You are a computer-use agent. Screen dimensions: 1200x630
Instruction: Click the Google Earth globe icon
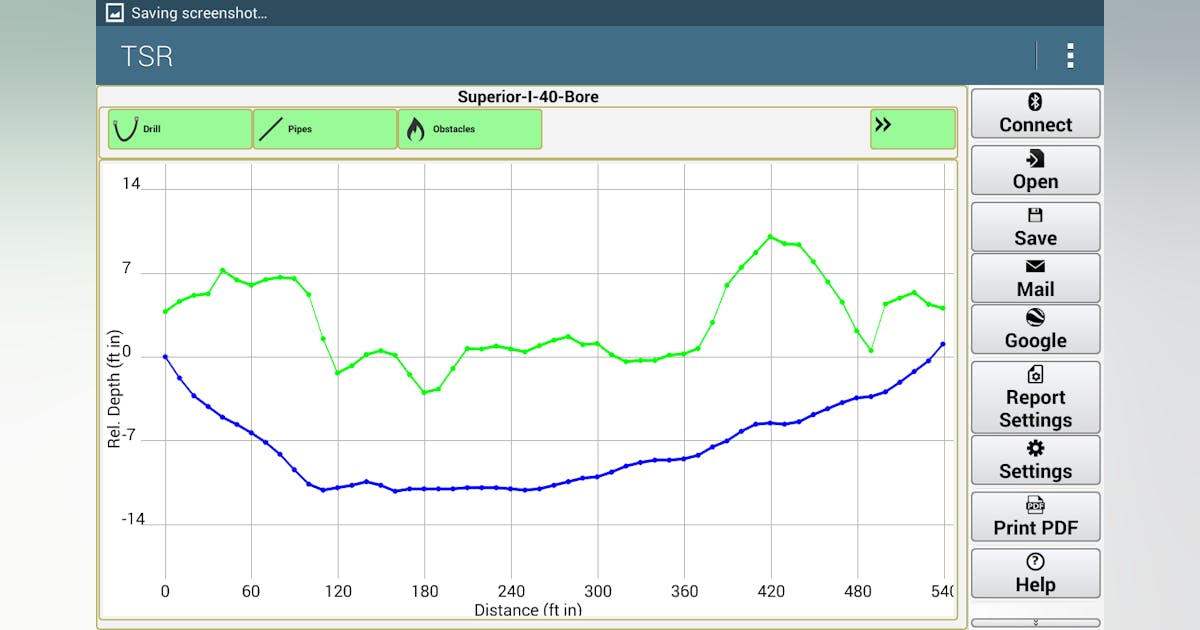1035,317
